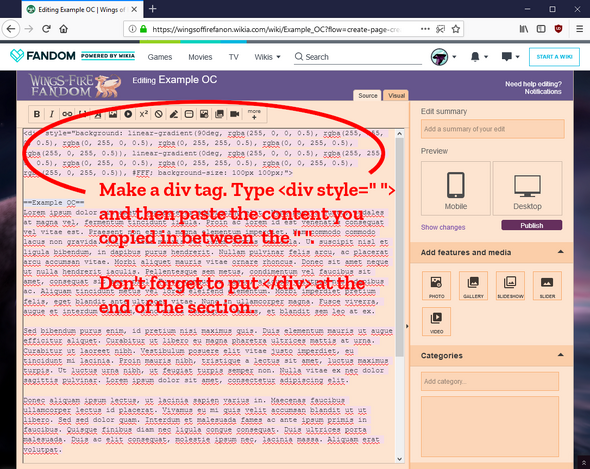The height and width of the screenshot is (469, 590).
Task: Open the Show changes link
Action: [443, 227]
